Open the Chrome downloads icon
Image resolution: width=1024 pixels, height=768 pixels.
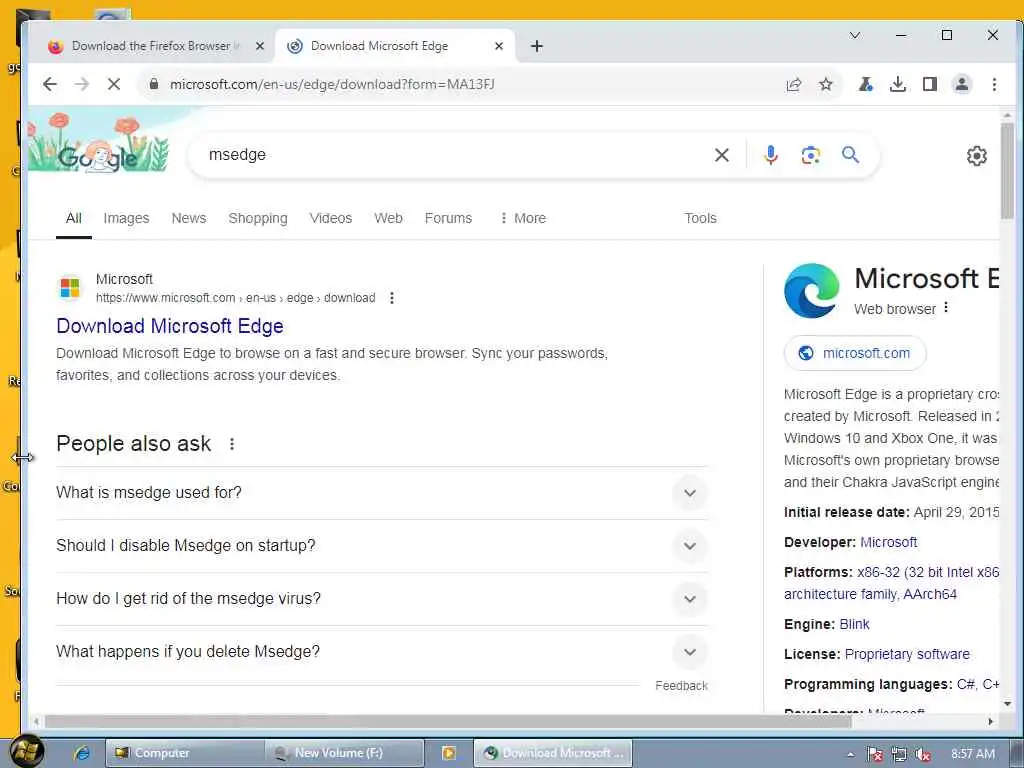point(898,84)
